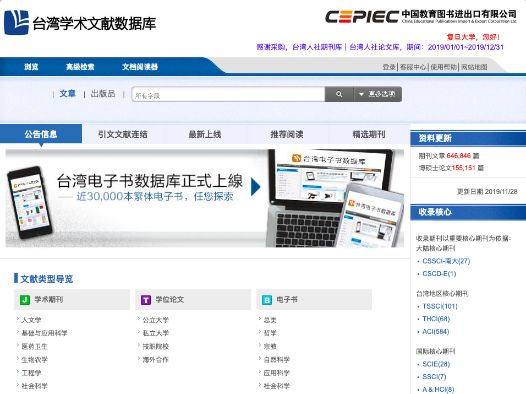526x394 pixels.
Task: Open the 使用帮助 link
Action: pyautogui.click(x=443, y=67)
